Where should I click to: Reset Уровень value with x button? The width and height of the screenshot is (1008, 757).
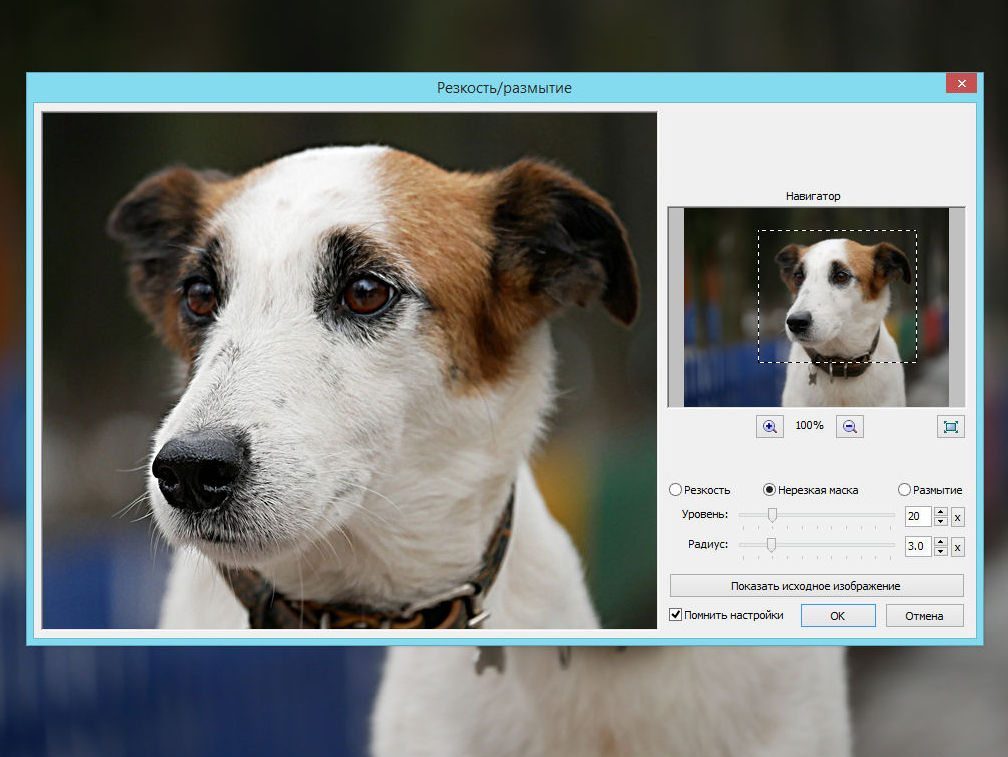957,517
